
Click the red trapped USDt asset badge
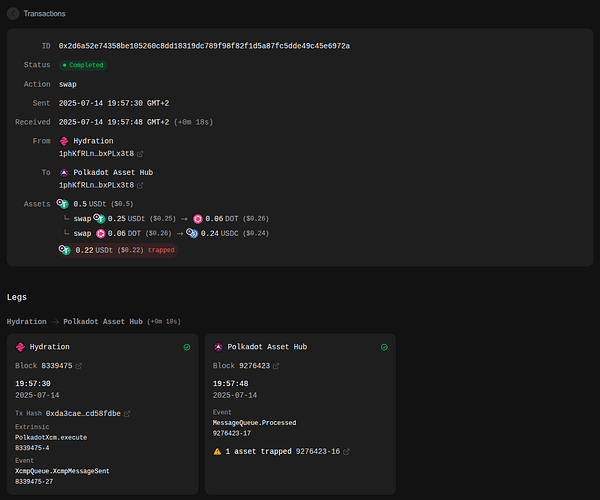[117, 250]
